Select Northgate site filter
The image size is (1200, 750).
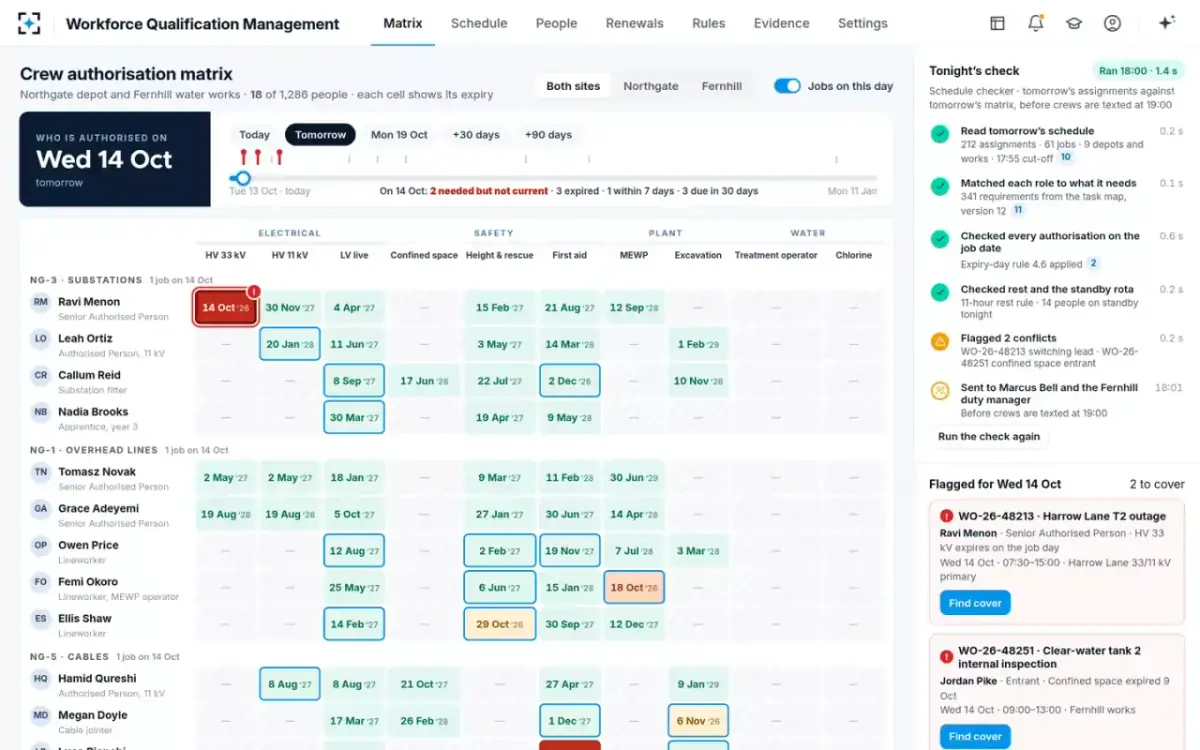[x=651, y=86]
